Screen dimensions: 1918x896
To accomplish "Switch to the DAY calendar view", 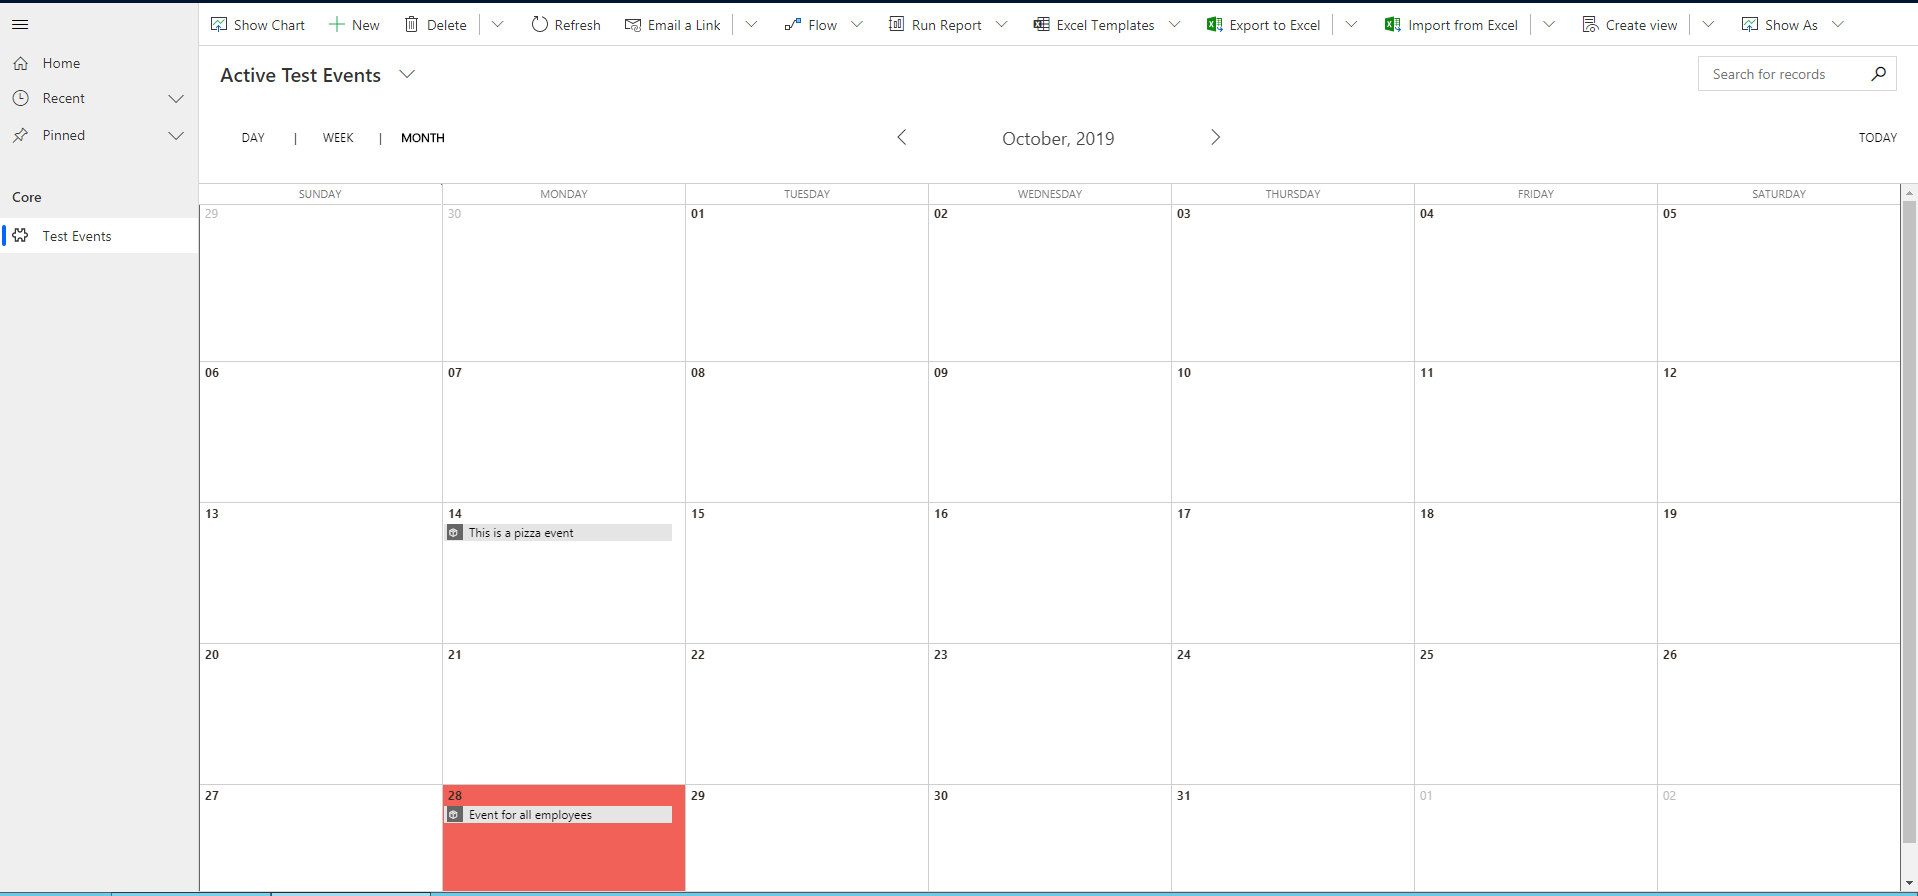I will 253,138.
